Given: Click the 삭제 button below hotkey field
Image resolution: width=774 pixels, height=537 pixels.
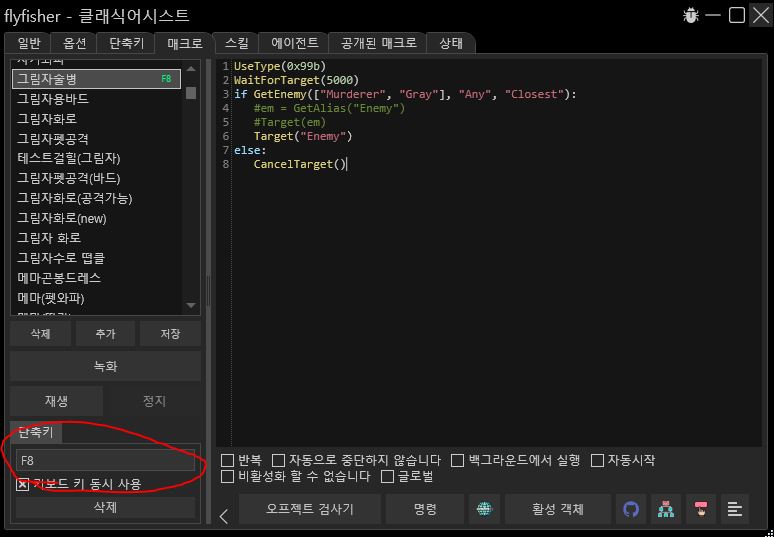Looking at the screenshot, I should click(x=106, y=507).
